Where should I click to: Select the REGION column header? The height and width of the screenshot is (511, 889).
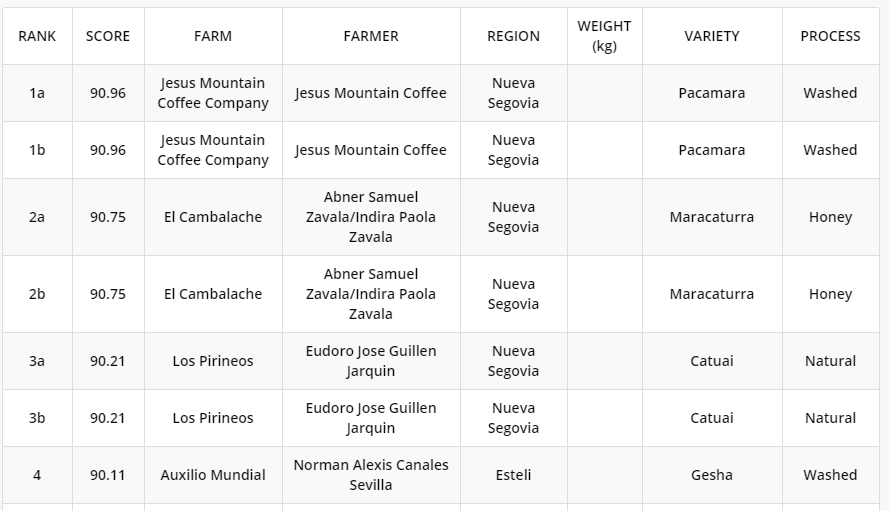tap(513, 36)
